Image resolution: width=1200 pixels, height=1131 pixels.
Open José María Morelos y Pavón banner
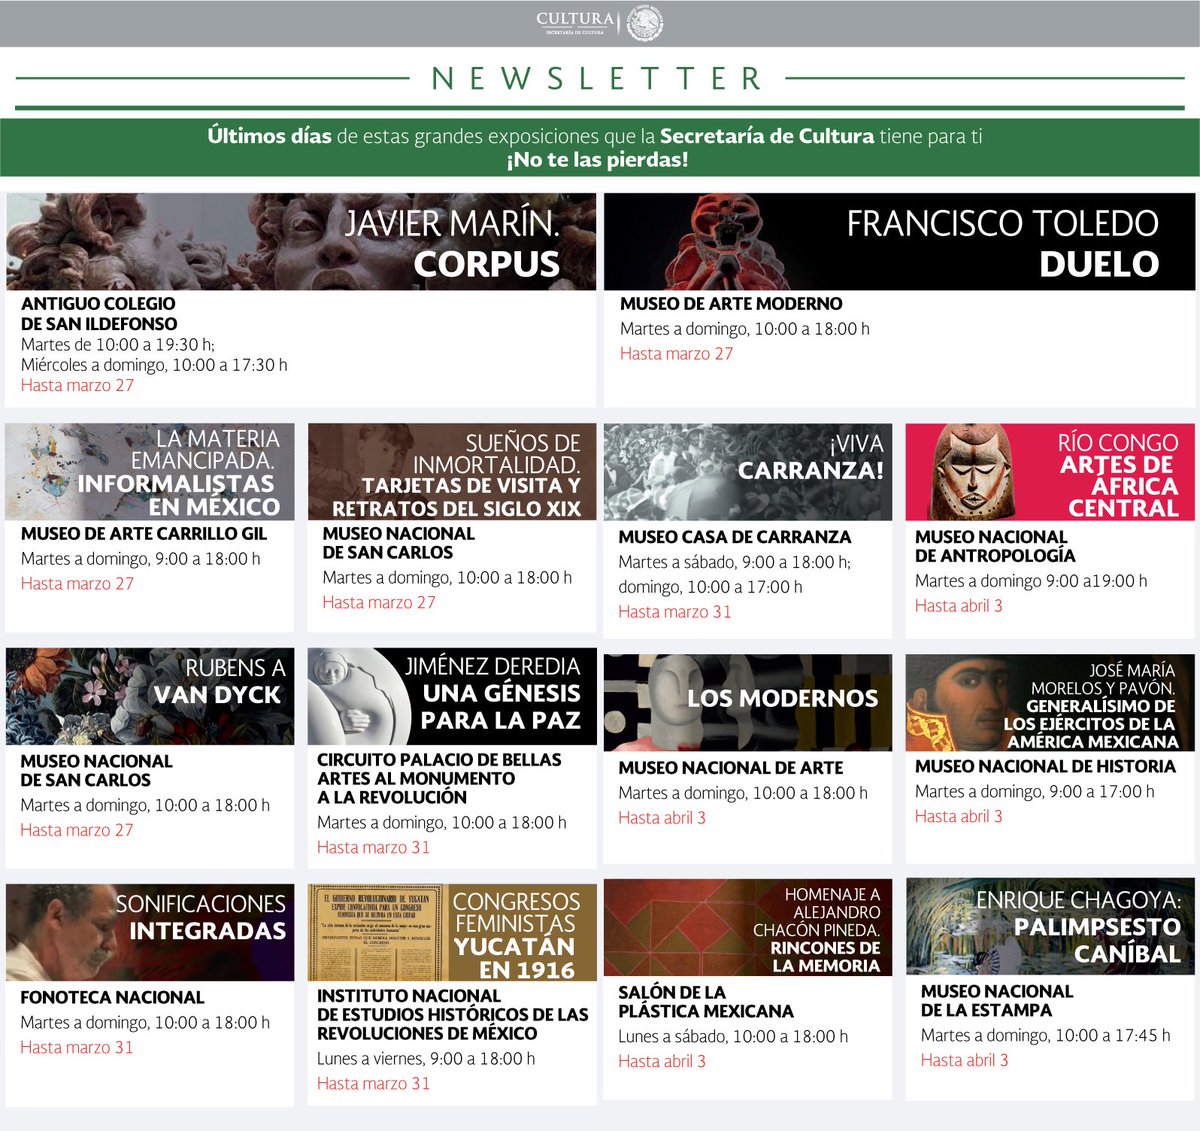(x=1050, y=703)
